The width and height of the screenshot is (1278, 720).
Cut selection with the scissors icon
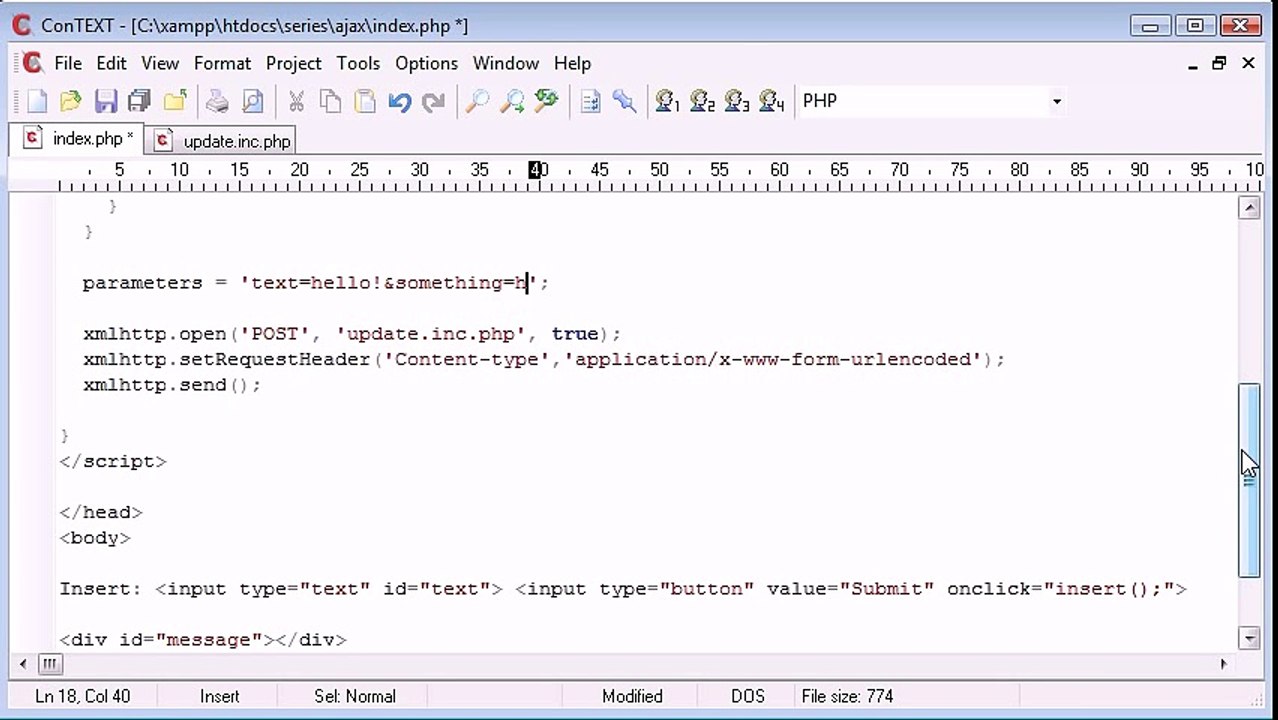click(296, 101)
